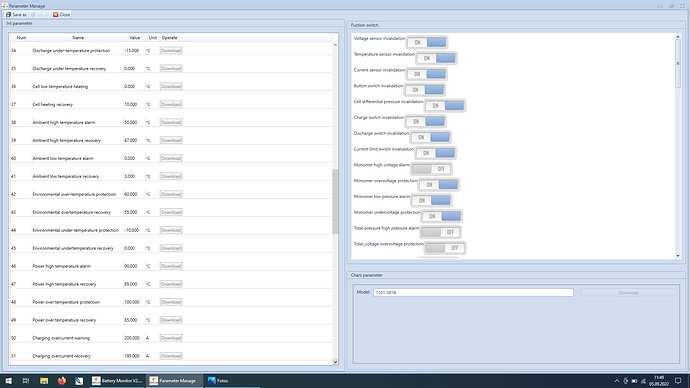Open the Windows Start menu

pos(8,381)
